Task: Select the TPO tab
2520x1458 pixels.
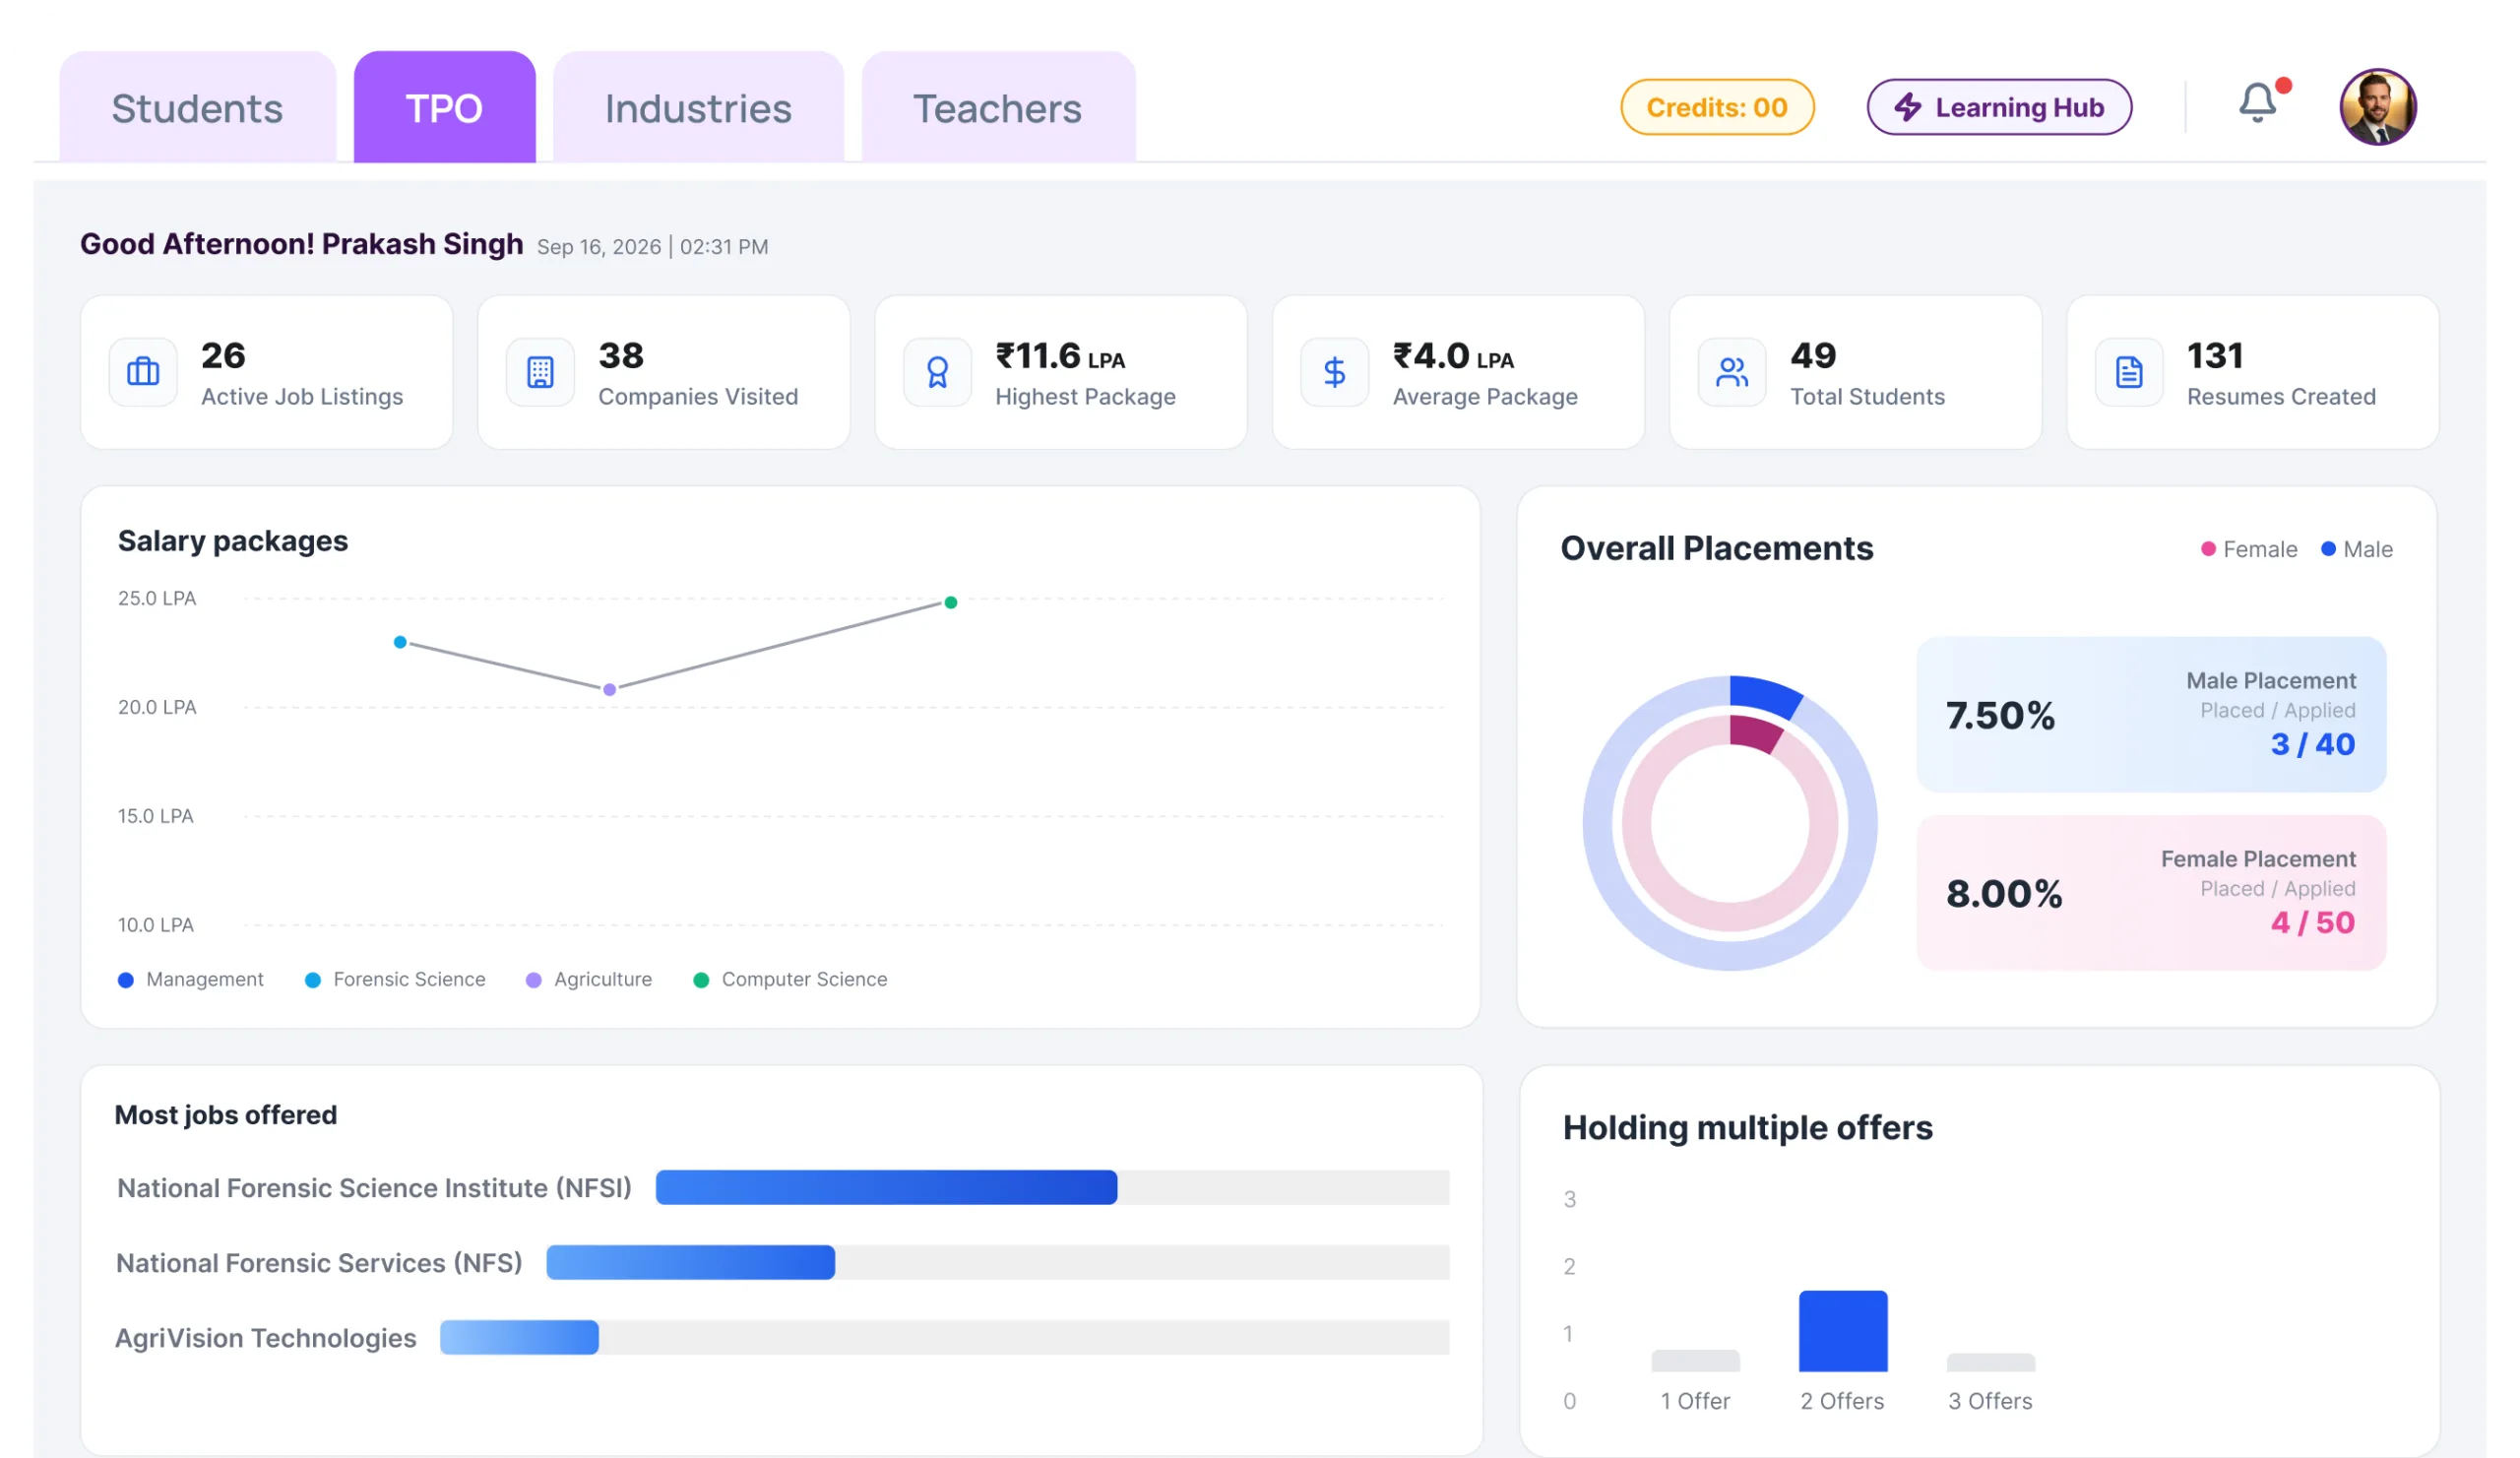Action: point(444,107)
